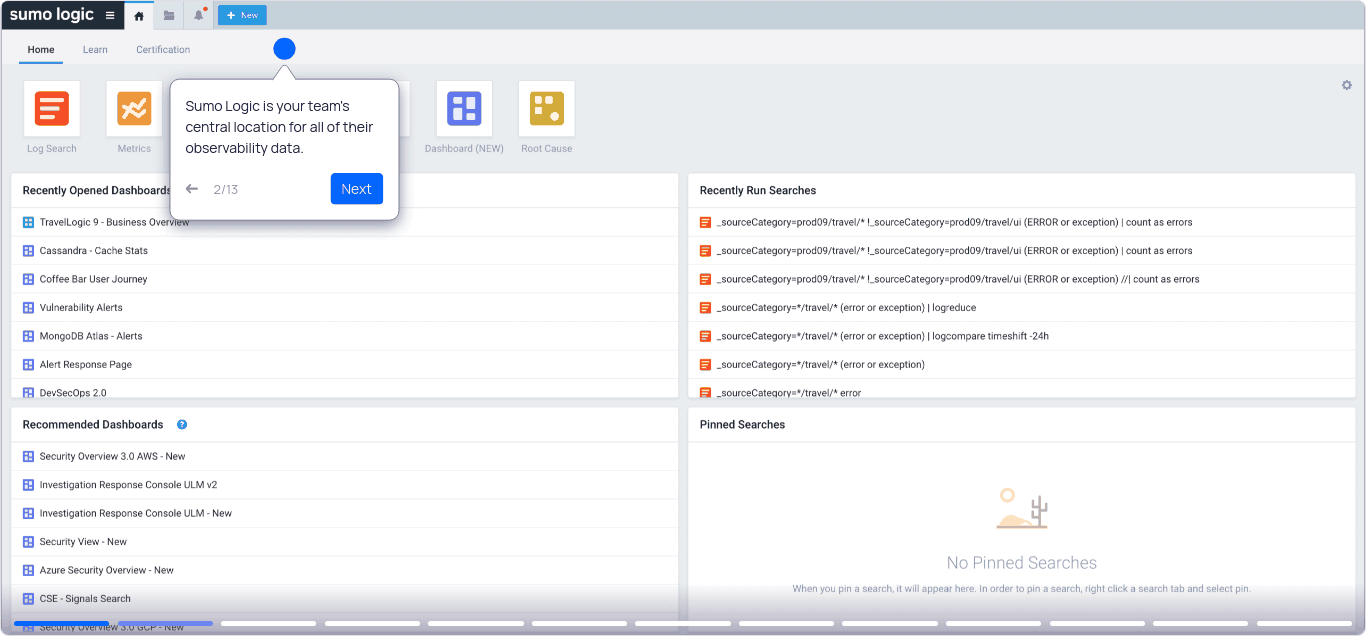Click help icon next to Recommended Dashboards
1366x636 pixels.
[x=182, y=424]
